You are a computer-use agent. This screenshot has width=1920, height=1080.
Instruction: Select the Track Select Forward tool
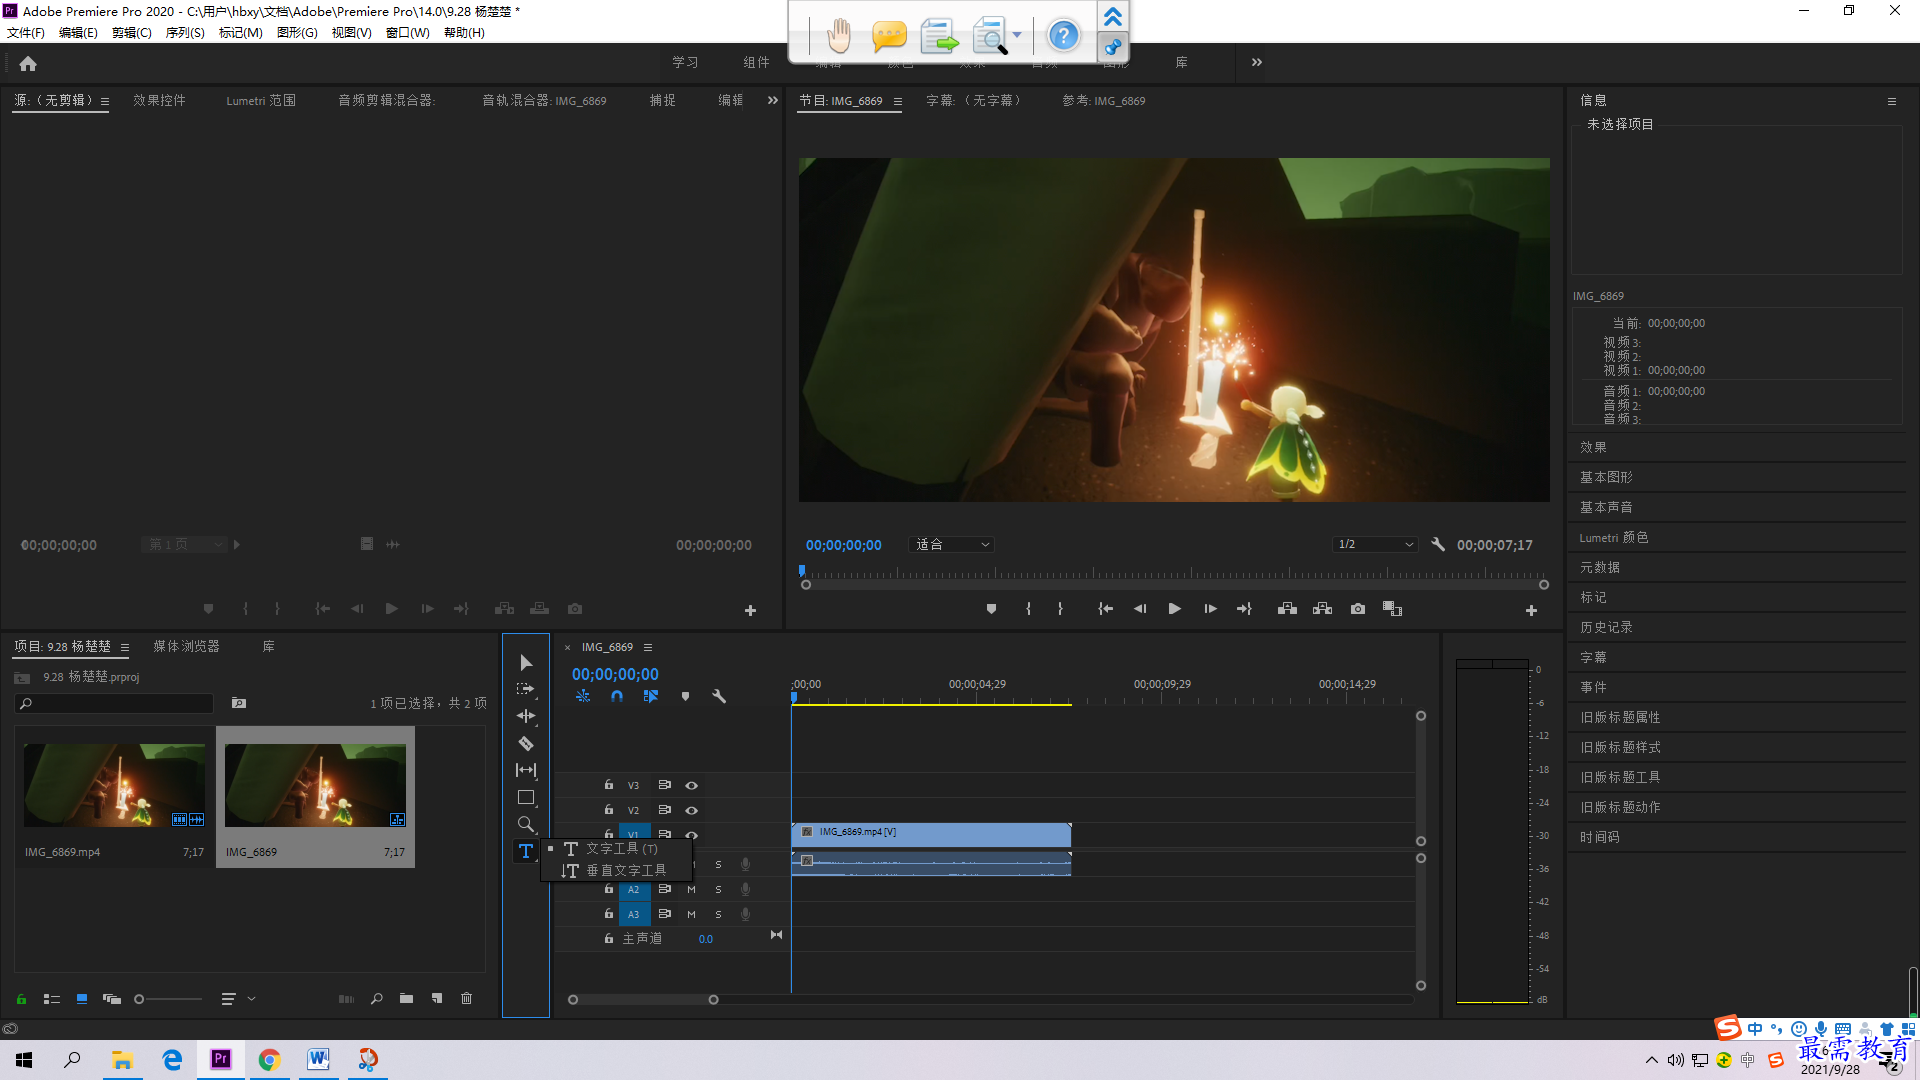(x=526, y=689)
